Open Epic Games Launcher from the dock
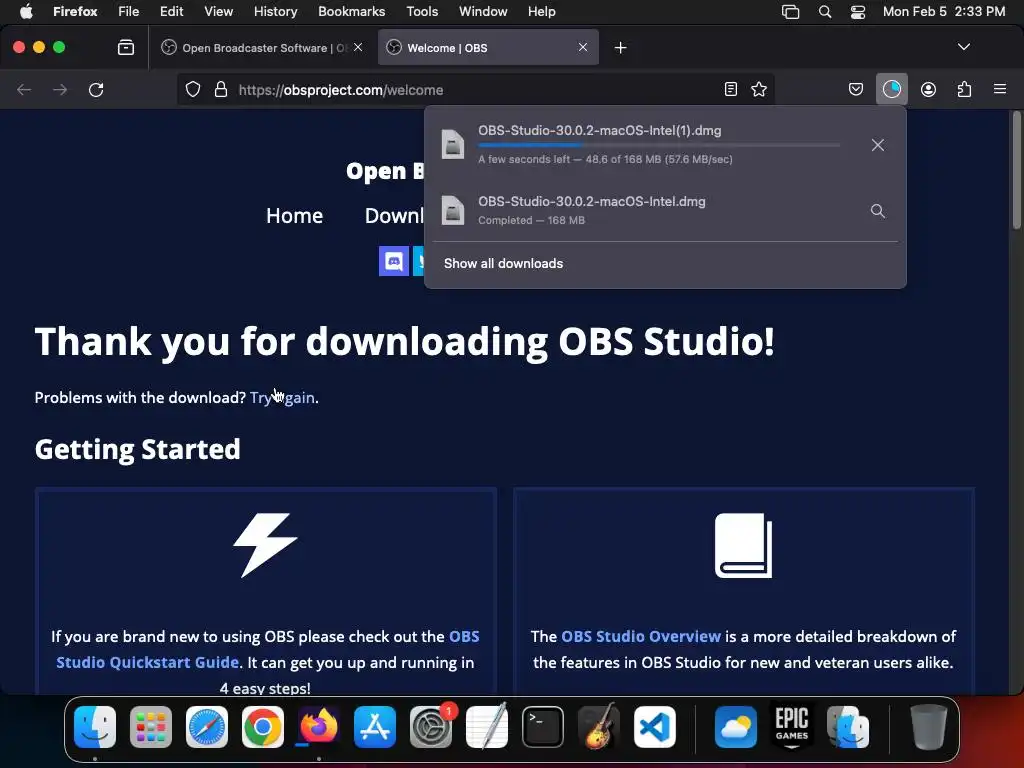 (x=792, y=727)
